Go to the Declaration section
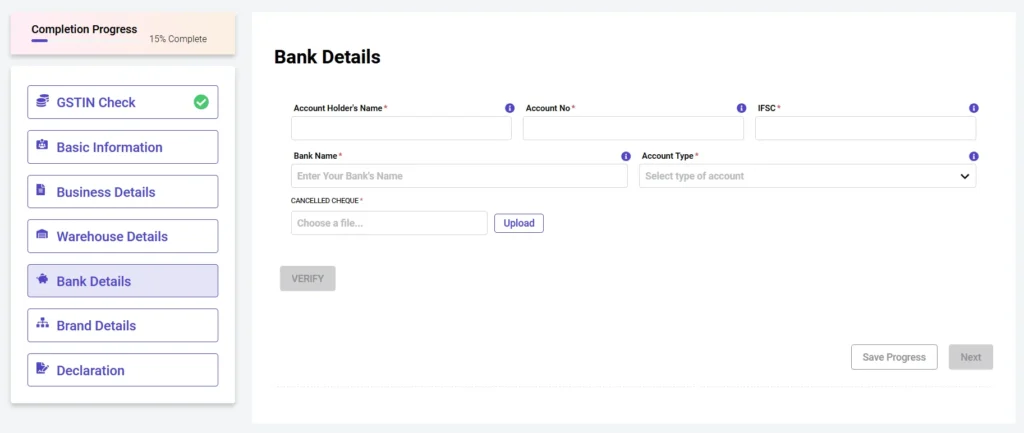This screenshot has width=1024, height=433. (x=123, y=370)
